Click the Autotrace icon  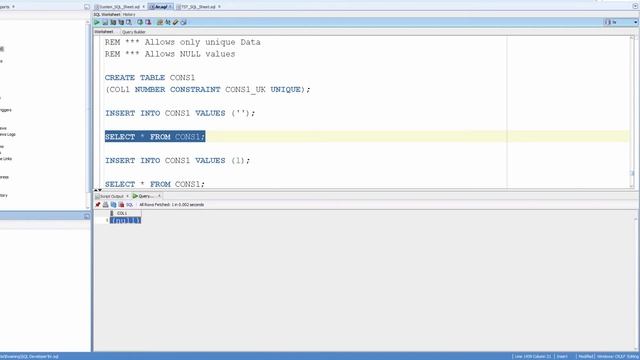(x=121, y=22)
